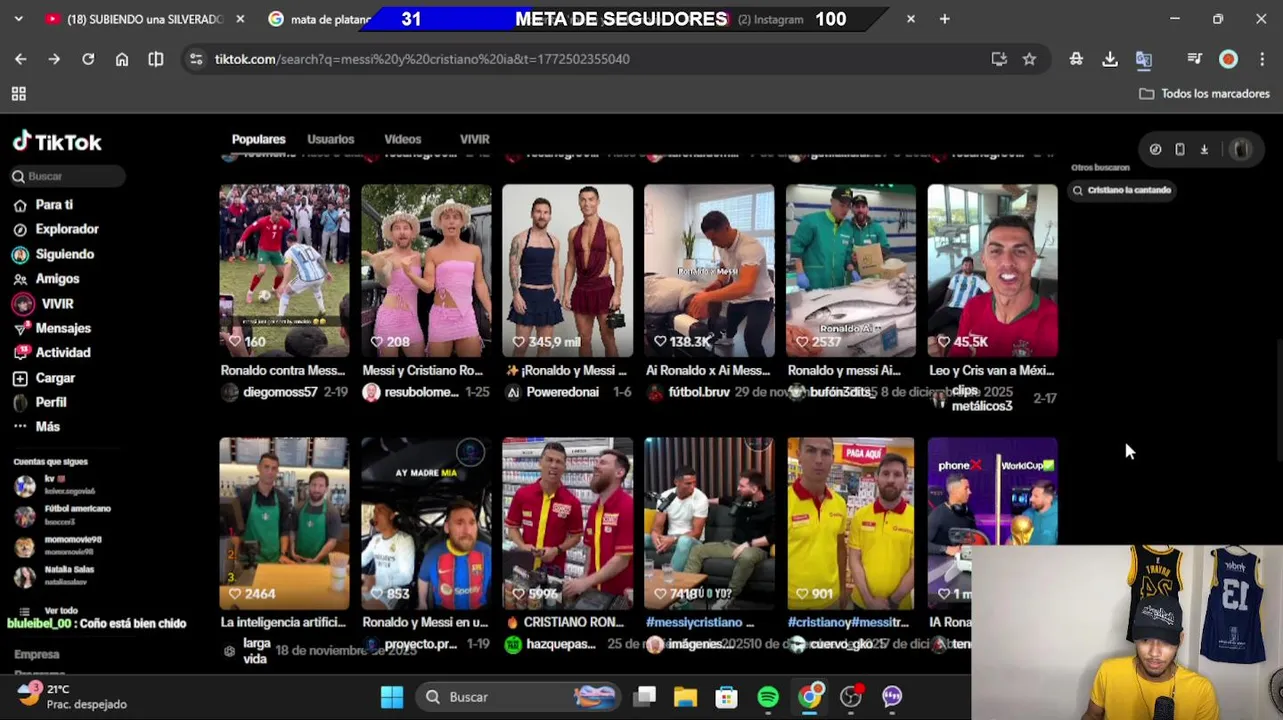Reload the TikTok page

click(88, 59)
